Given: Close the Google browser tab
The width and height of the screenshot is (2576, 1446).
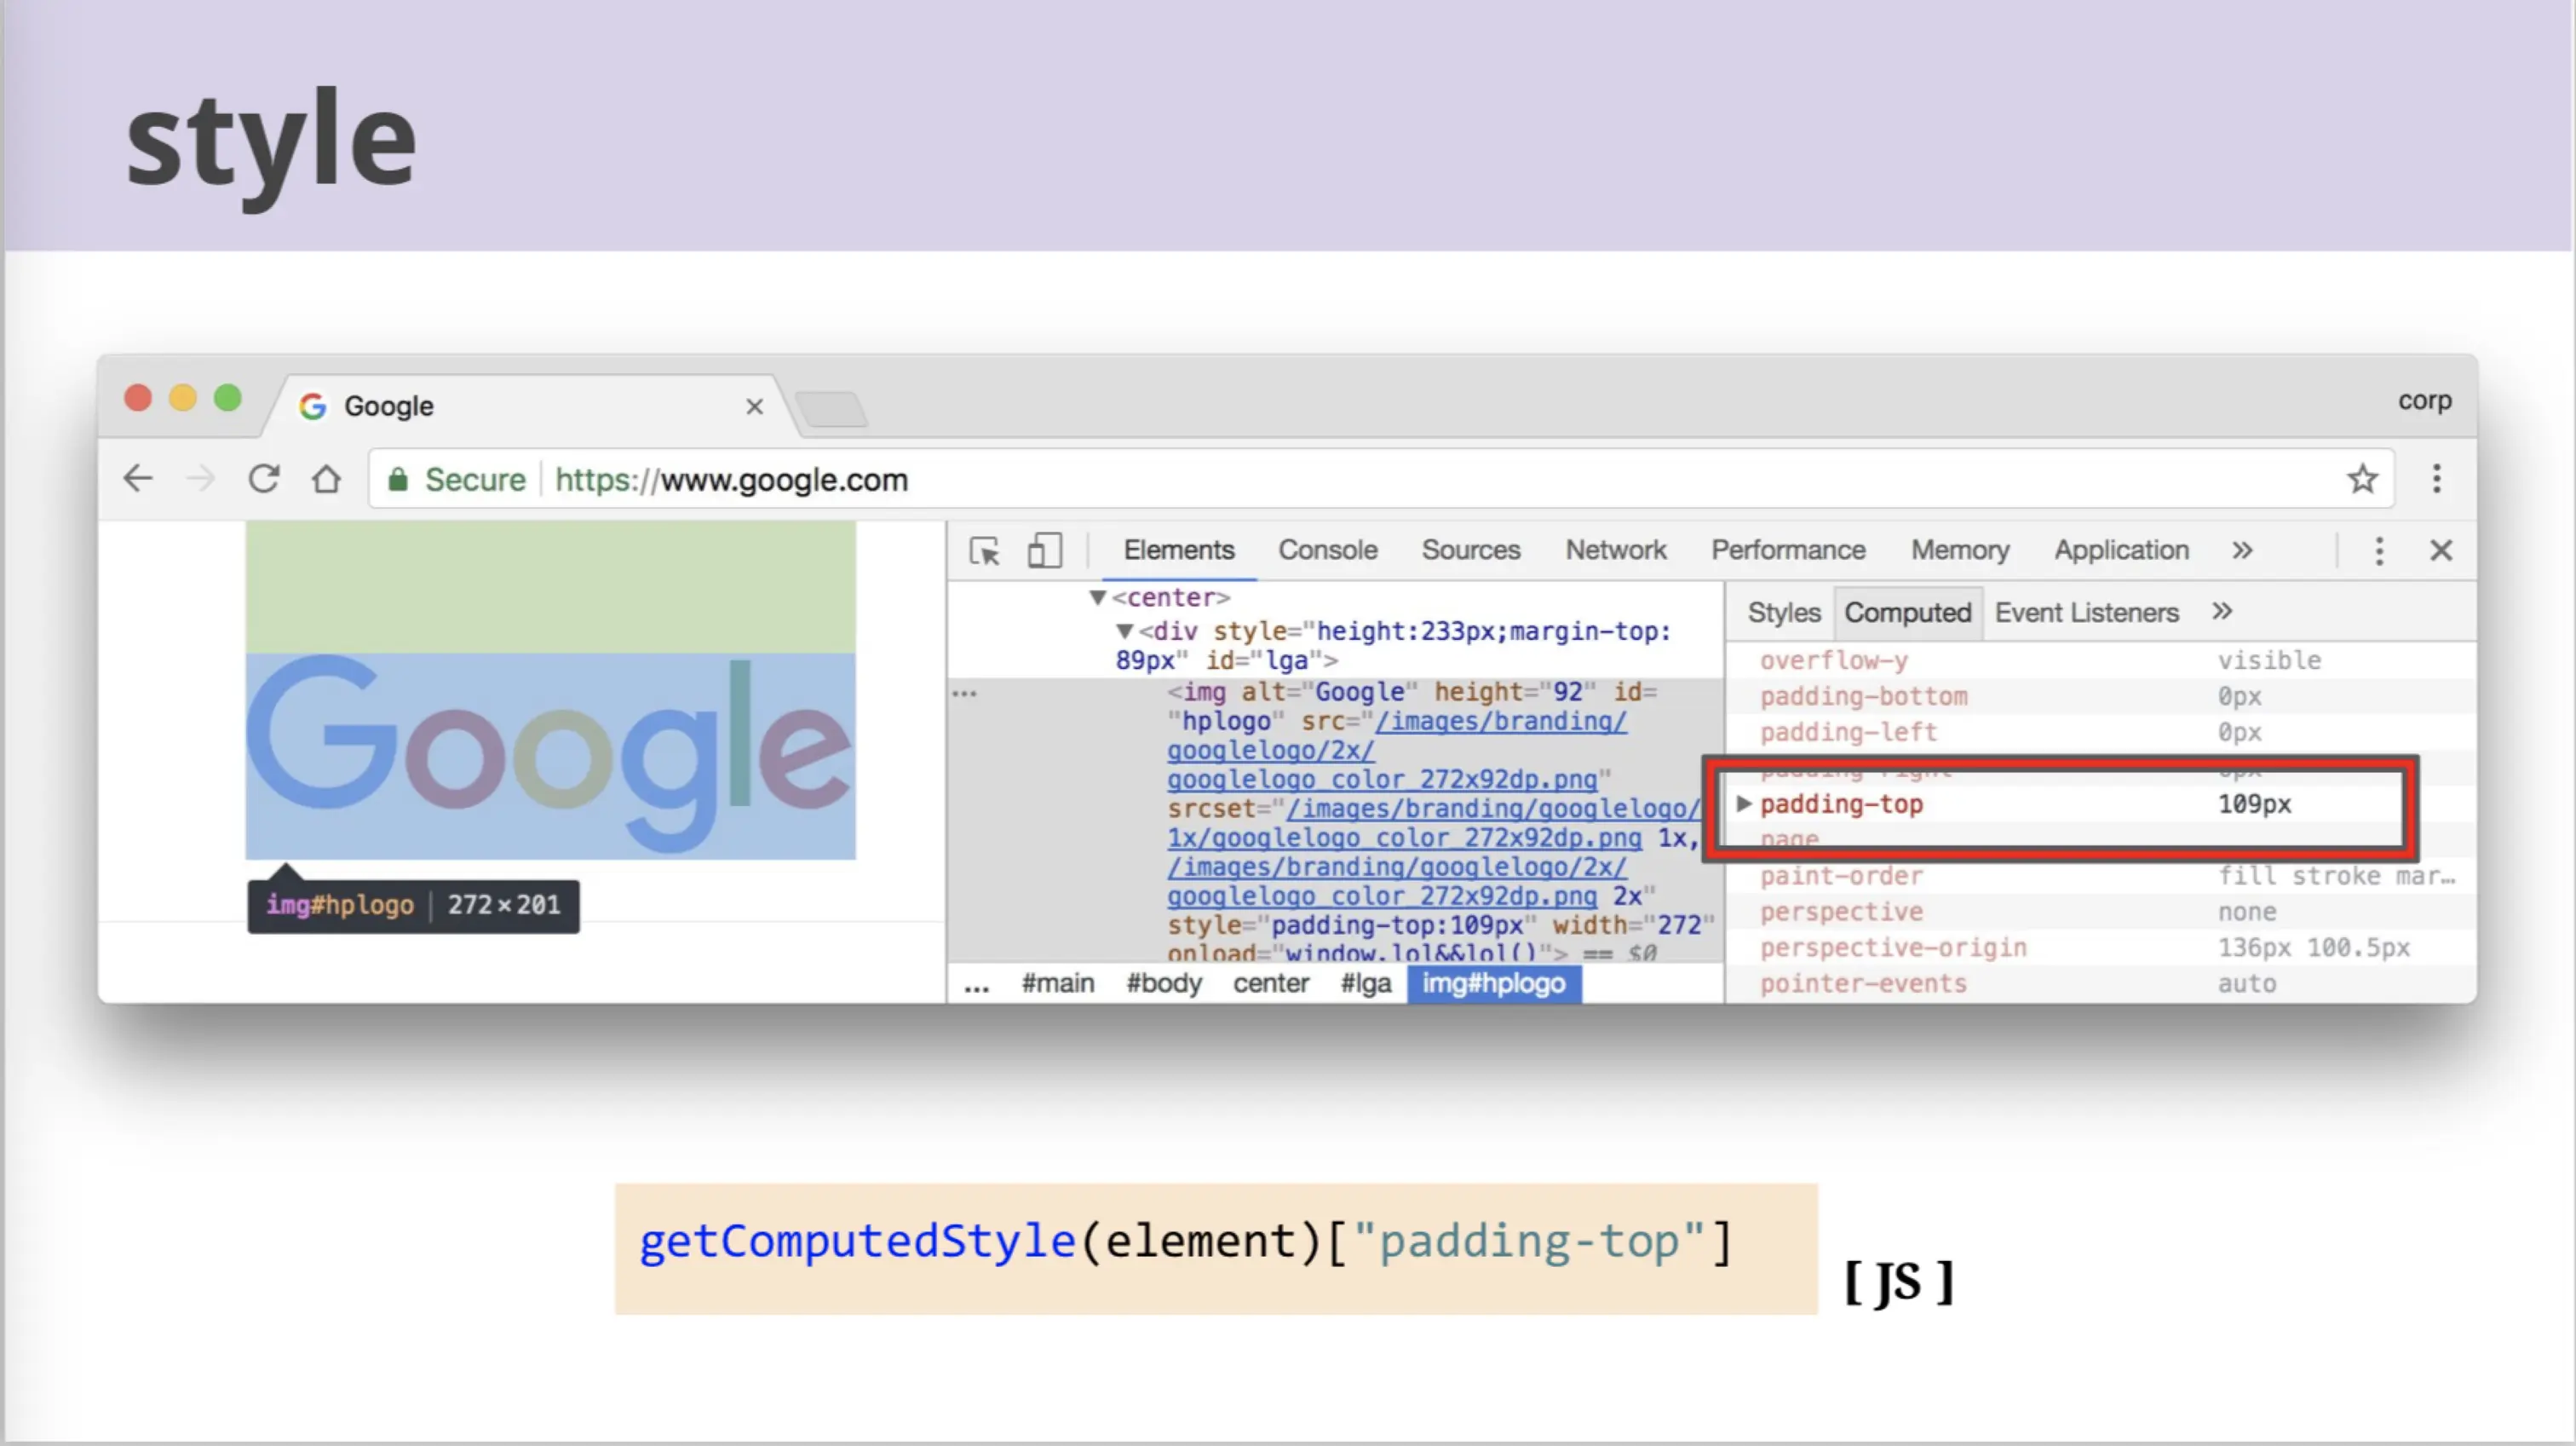Looking at the screenshot, I should [x=755, y=406].
